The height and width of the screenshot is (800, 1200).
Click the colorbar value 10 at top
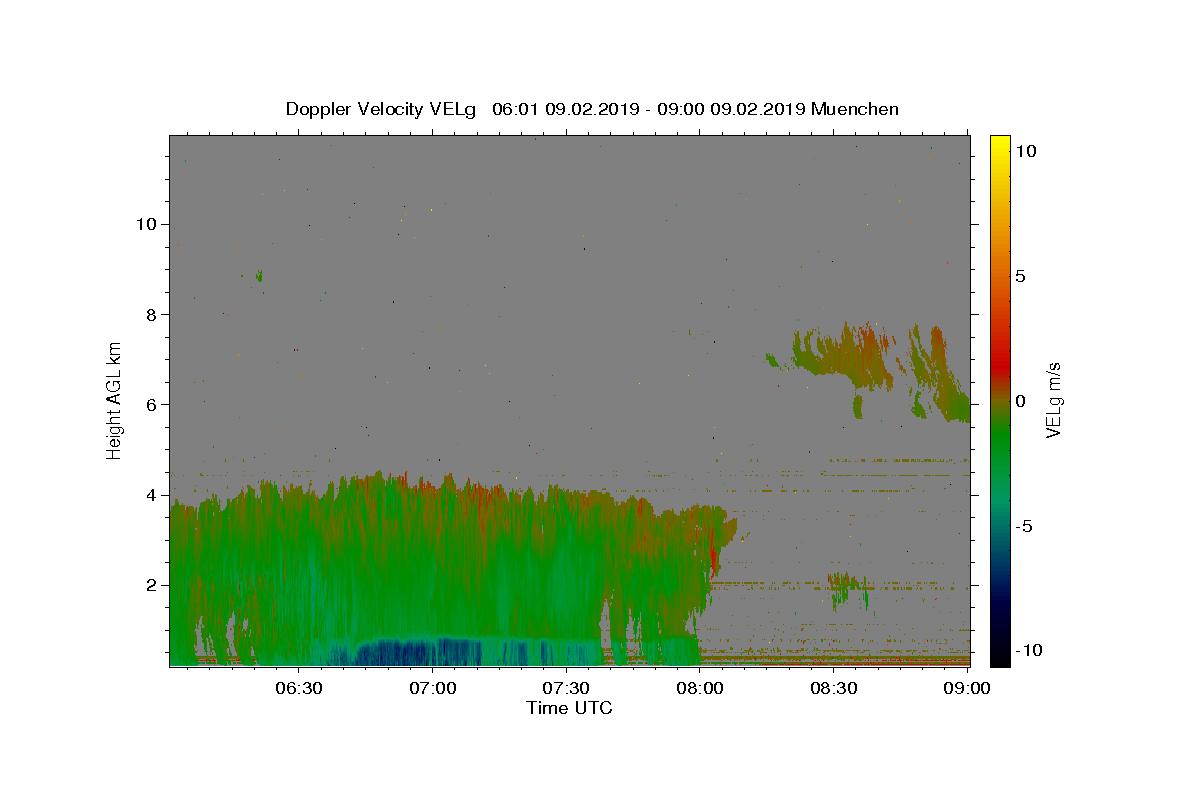1026,151
